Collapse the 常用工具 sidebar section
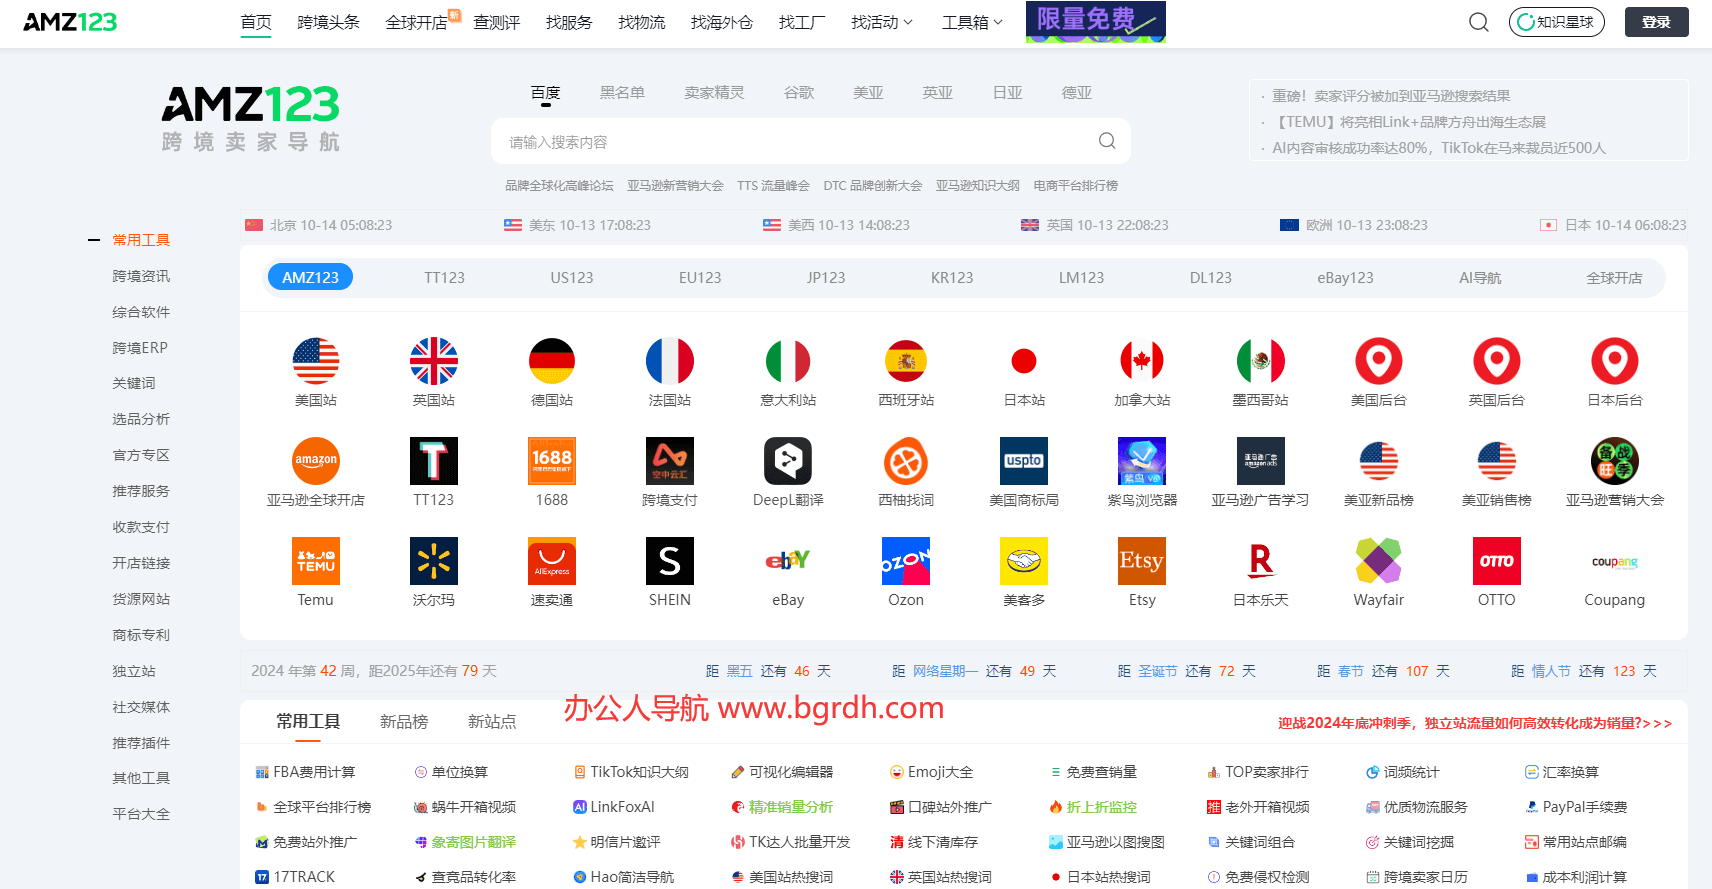The width and height of the screenshot is (1712, 889). pos(94,240)
